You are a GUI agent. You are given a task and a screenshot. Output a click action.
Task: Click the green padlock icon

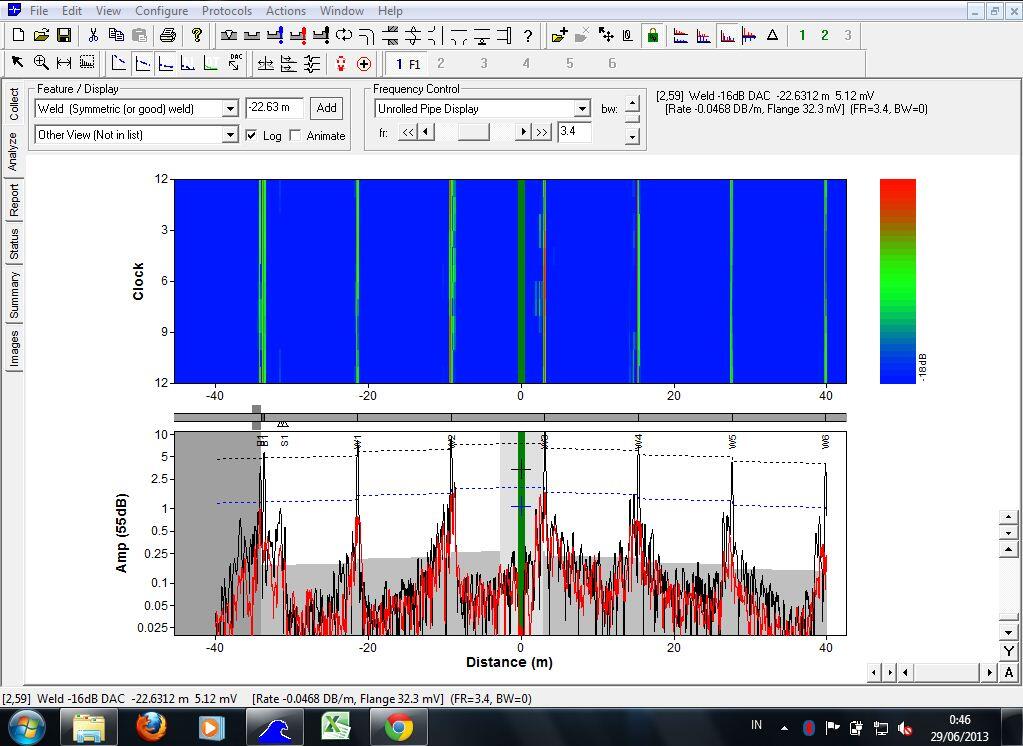point(652,35)
